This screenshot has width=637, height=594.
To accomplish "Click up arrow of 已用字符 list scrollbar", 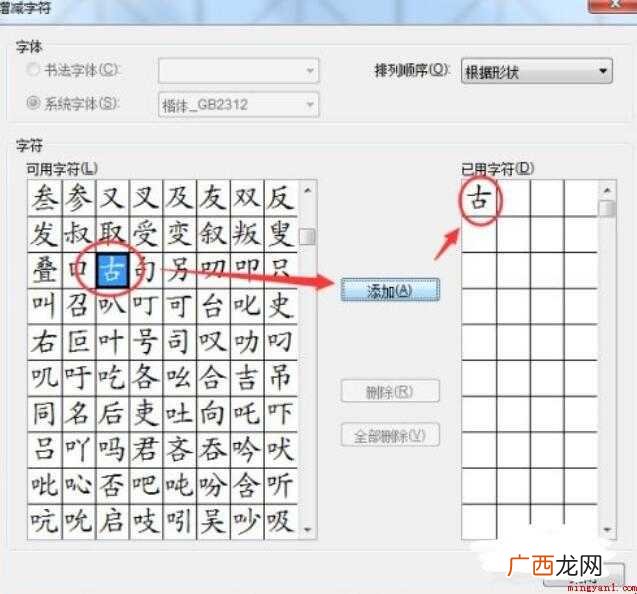I will (x=607, y=190).
